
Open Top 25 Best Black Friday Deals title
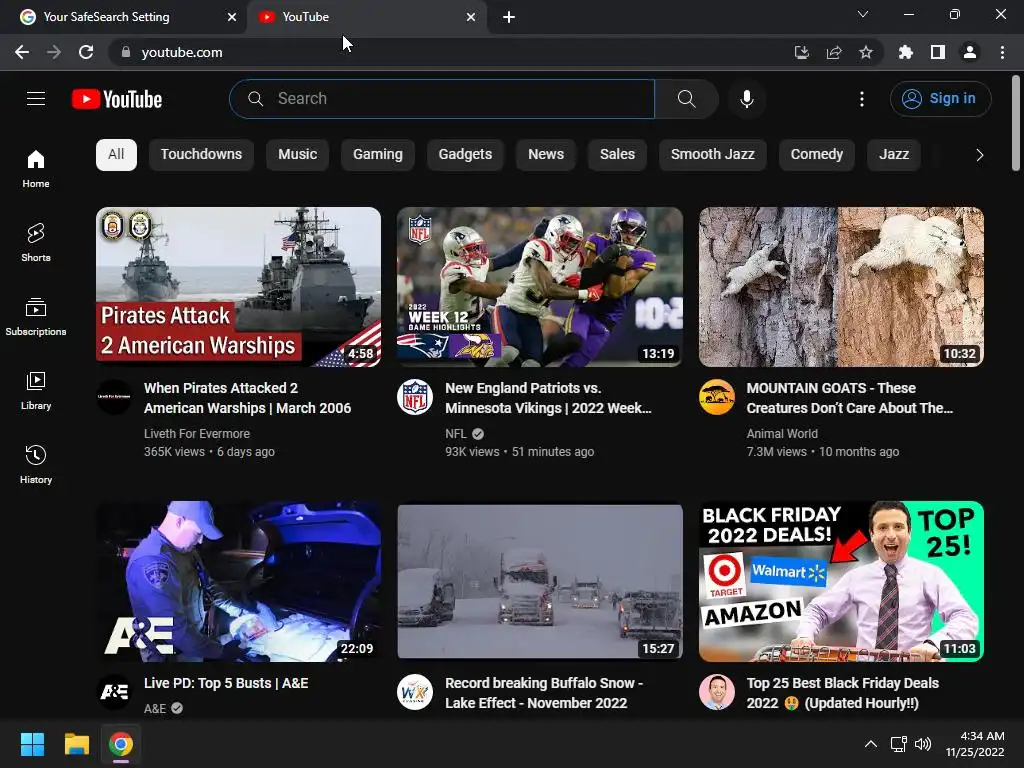click(842, 693)
